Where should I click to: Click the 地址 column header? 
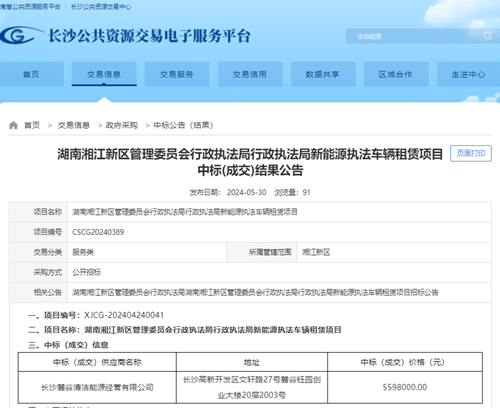tap(252, 362)
